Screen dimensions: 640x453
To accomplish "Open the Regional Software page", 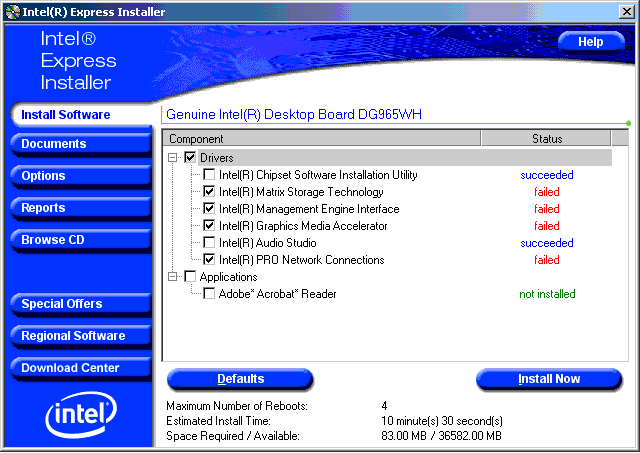I will [x=81, y=336].
